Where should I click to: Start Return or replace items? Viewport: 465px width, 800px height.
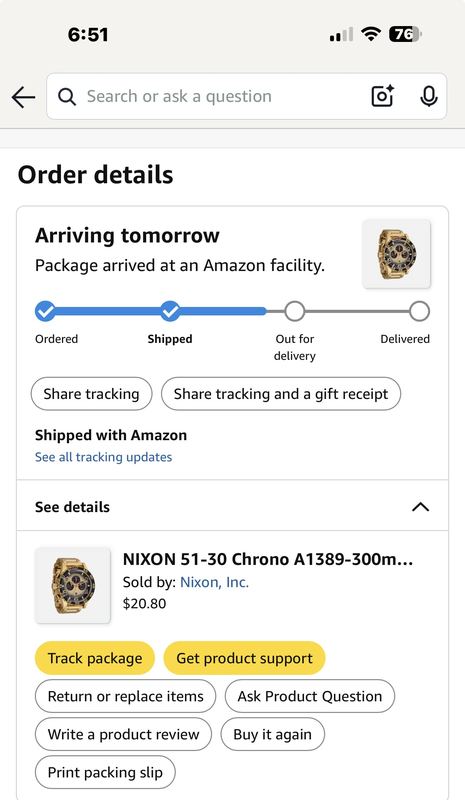[126, 696]
